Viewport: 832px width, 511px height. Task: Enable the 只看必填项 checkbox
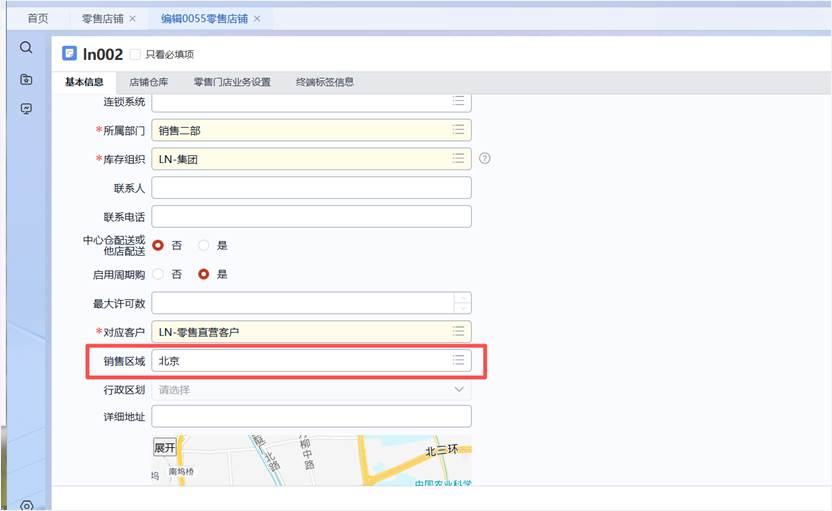click(x=136, y=55)
